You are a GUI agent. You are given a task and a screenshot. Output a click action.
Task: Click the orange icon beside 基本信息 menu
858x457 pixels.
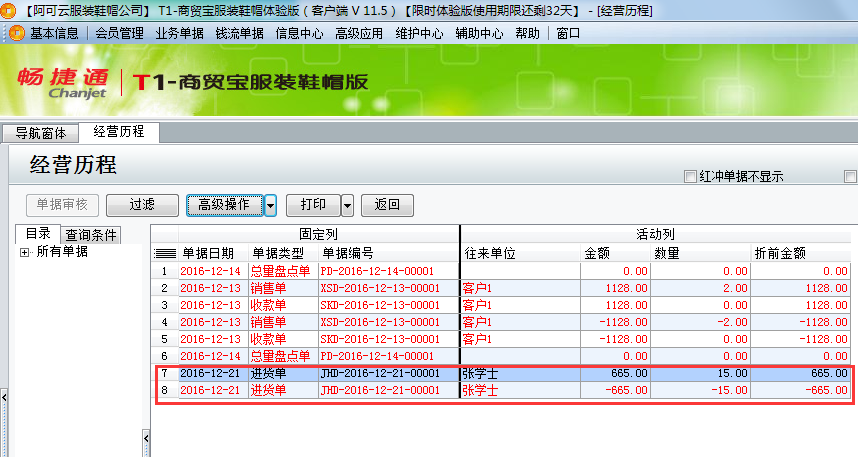pyautogui.click(x=17, y=33)
